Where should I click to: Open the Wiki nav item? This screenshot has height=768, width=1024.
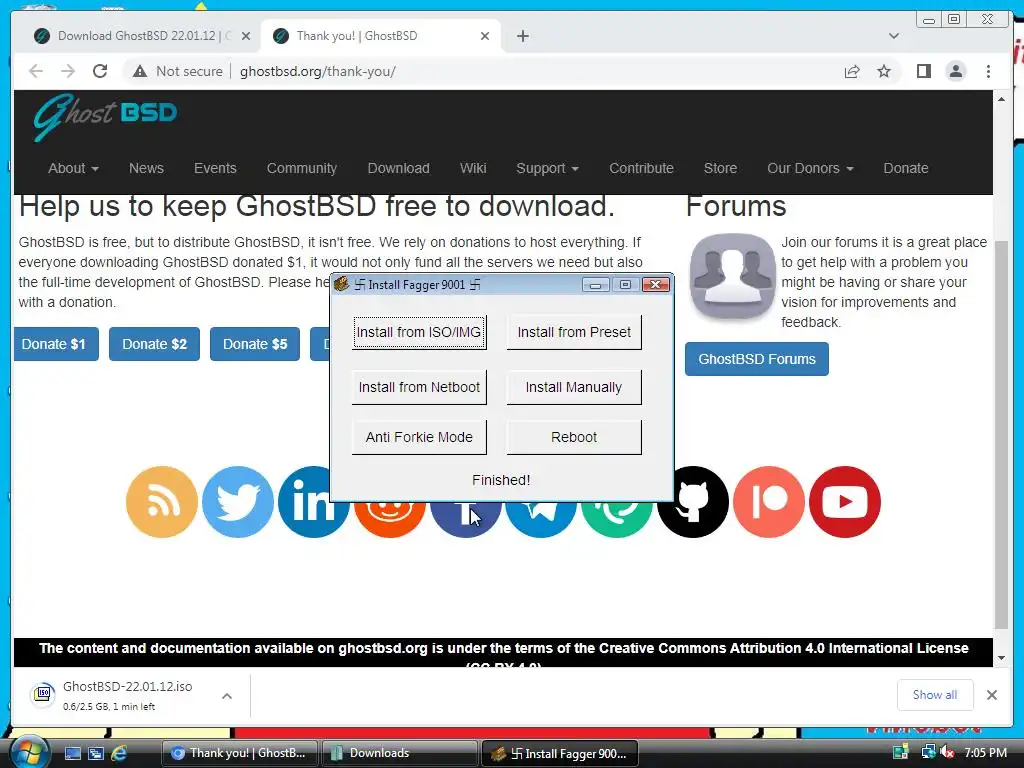coord(473,168)
